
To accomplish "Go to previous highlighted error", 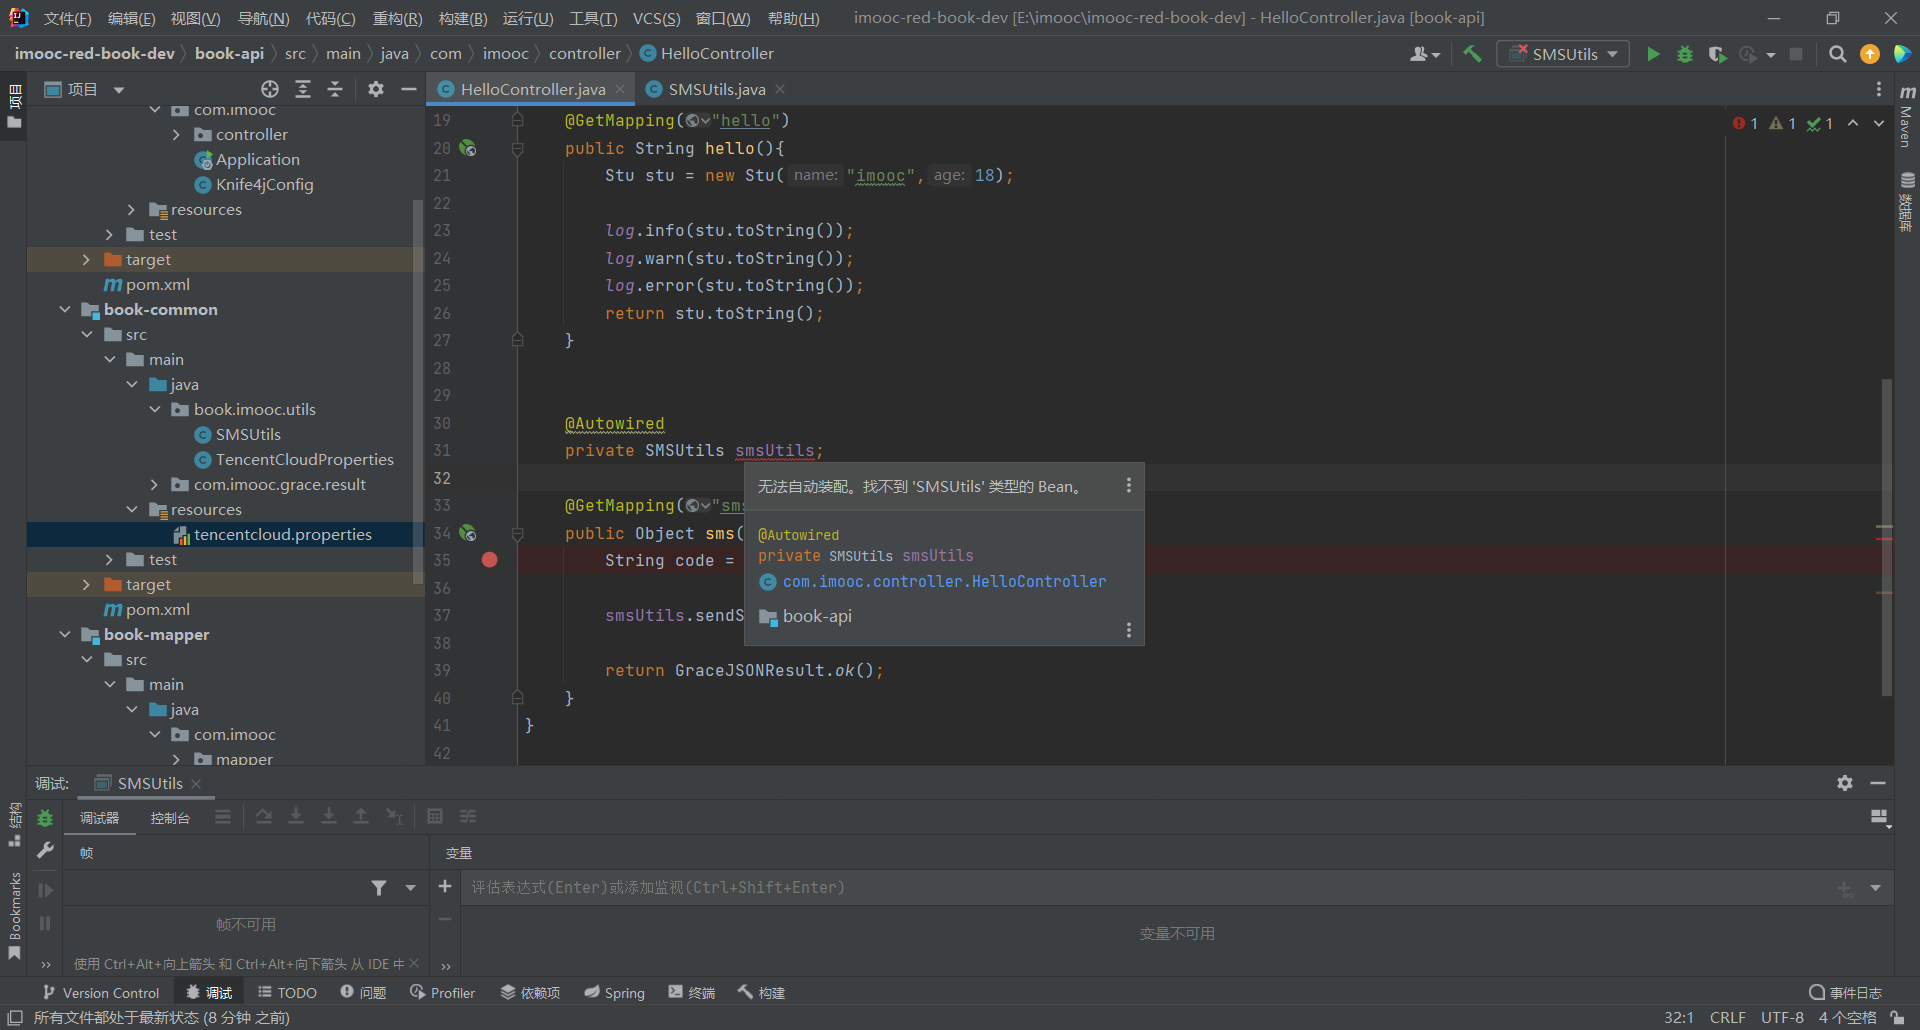I will tap(1853, 123).
